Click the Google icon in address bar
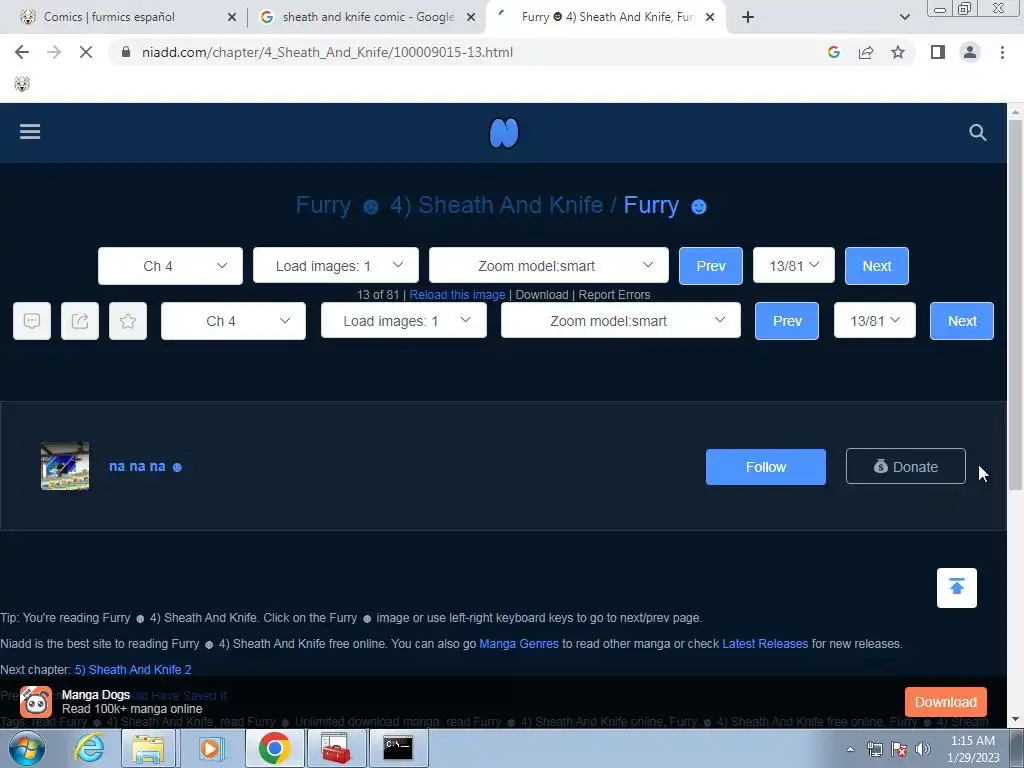The width and height of the screenshot is (1024, 768). click(x=834, y=52)
